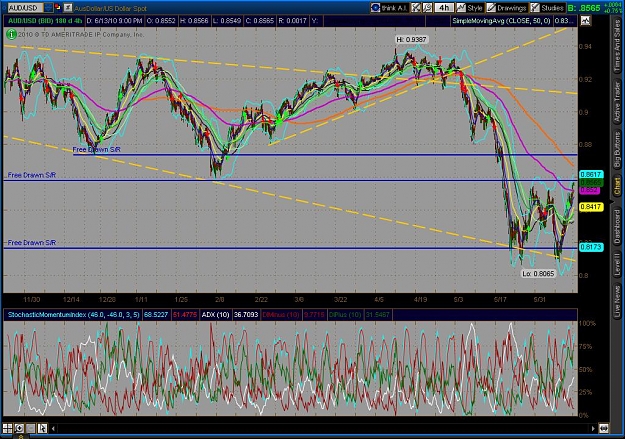Click the D: 6/13/10 9:00 PM date readout
This screenshot has height=439, width=625.
[114, 21]
